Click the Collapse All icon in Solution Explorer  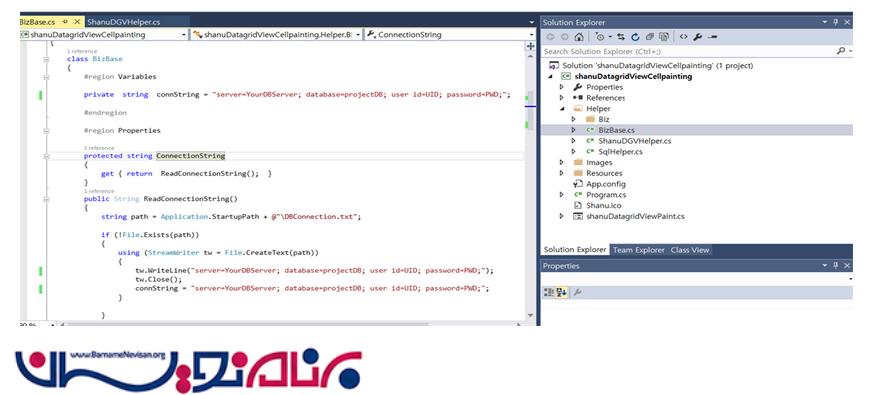click(650, 37)
